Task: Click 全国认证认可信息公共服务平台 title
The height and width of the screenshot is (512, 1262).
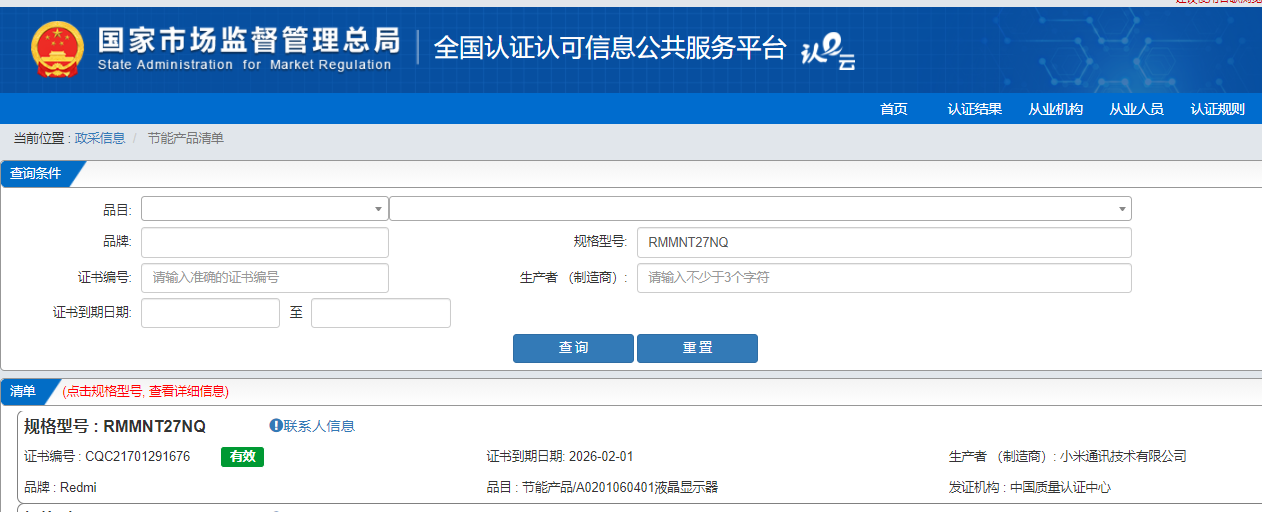Action: click(610, 48)
